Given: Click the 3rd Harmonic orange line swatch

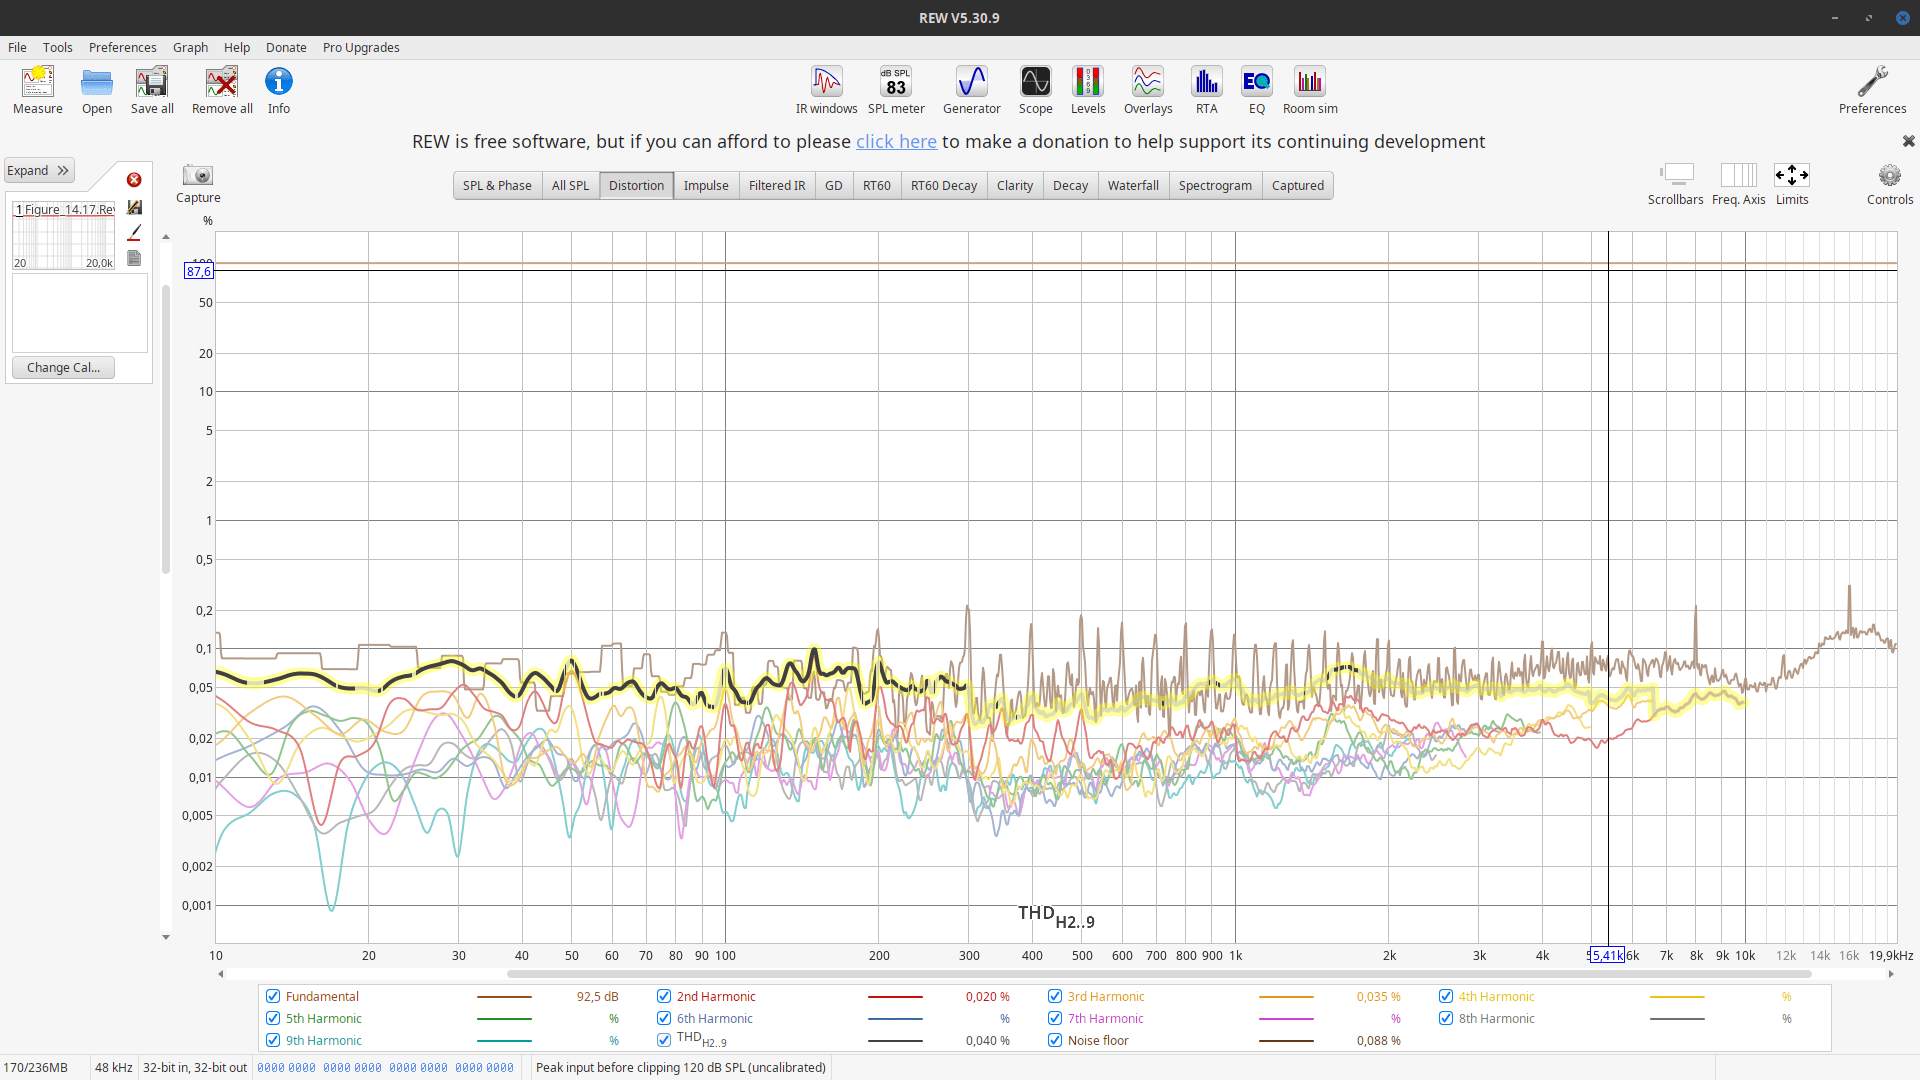Looking at the screenshot, I should pyautogui.click(x=1286, y=997).
